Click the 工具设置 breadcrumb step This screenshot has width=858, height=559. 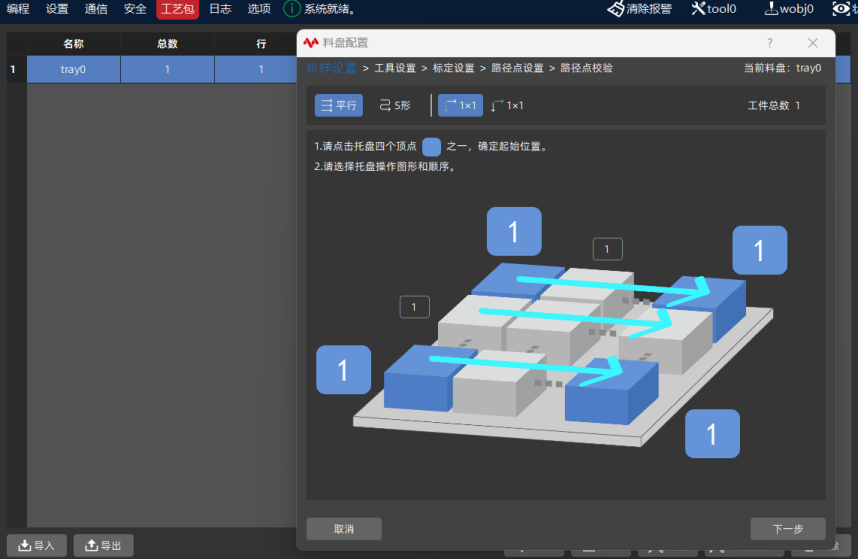click(395, 68)
